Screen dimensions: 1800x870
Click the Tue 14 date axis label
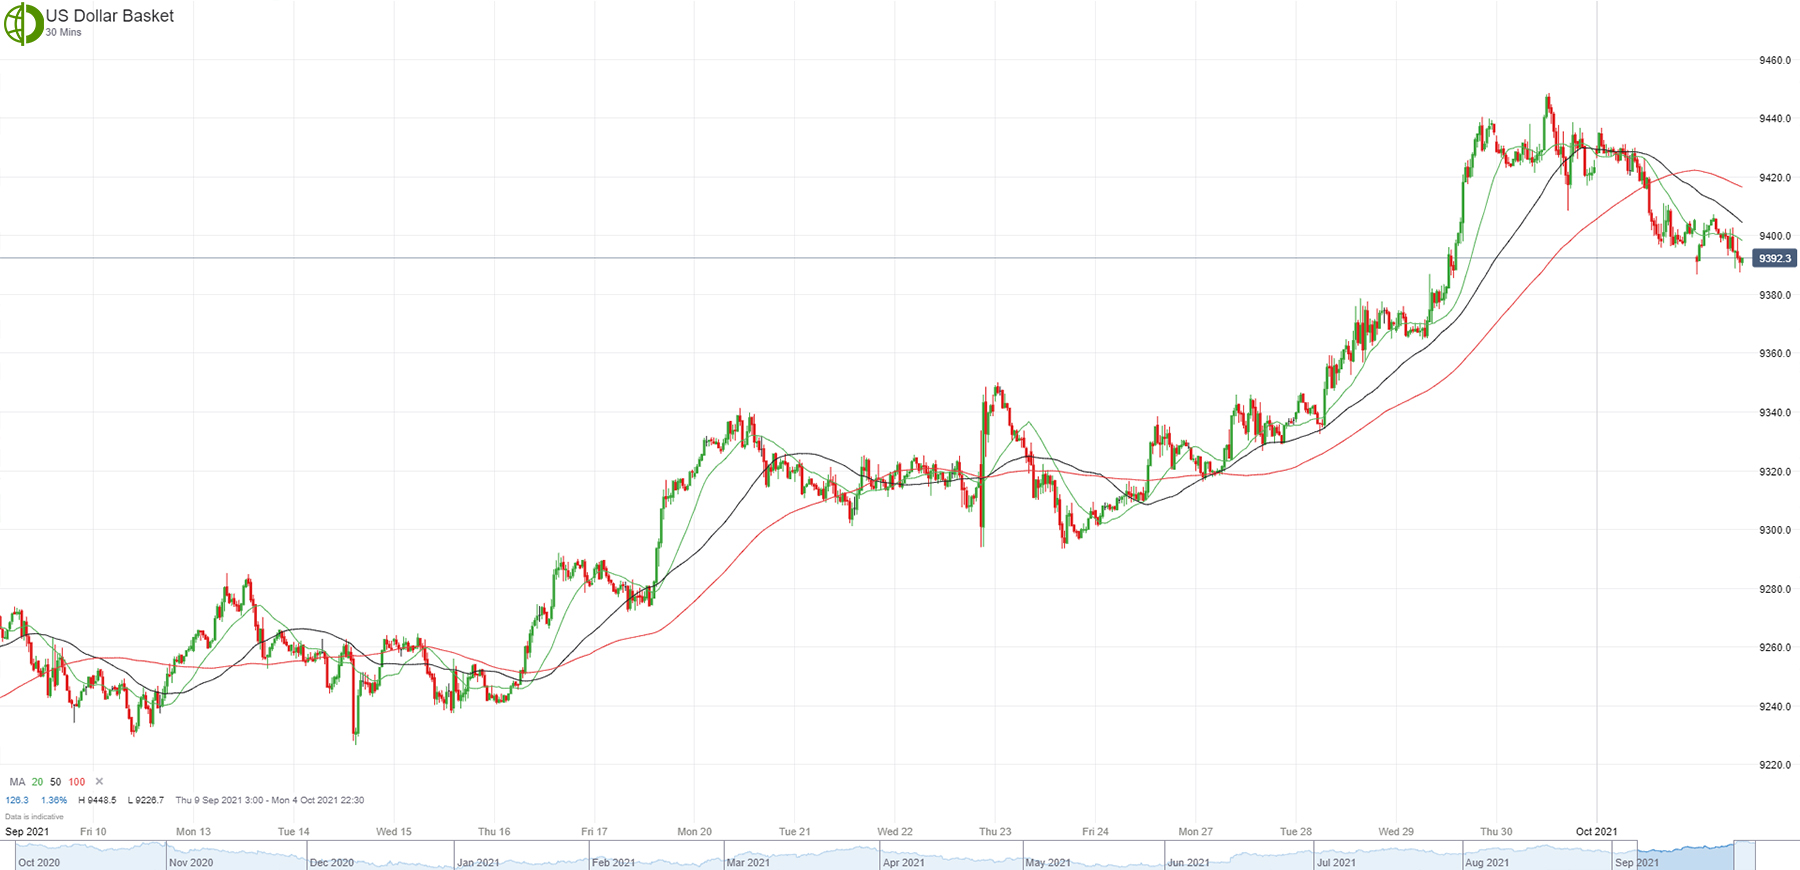click(x=294, y=832)
